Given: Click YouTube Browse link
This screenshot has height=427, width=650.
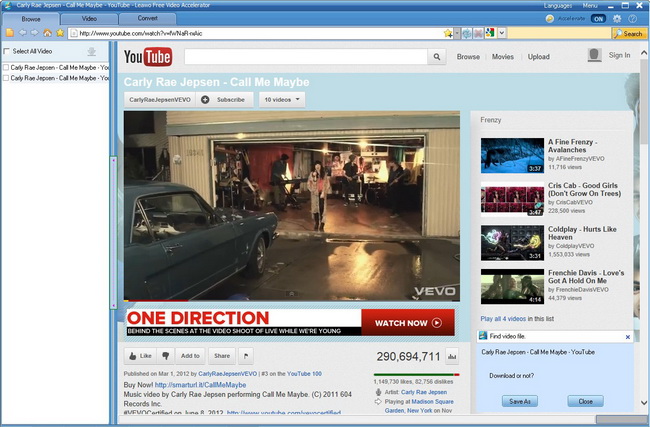Looking at the screenshot, I should tap(468, 57).
